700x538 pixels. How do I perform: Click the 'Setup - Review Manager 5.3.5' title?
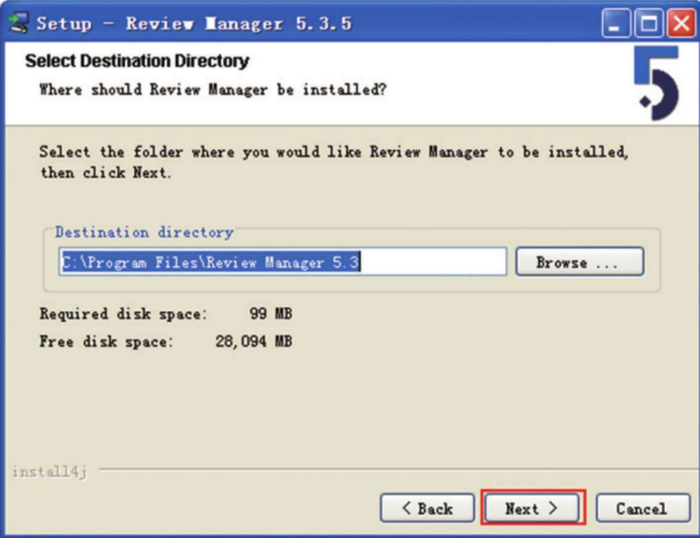194,24
